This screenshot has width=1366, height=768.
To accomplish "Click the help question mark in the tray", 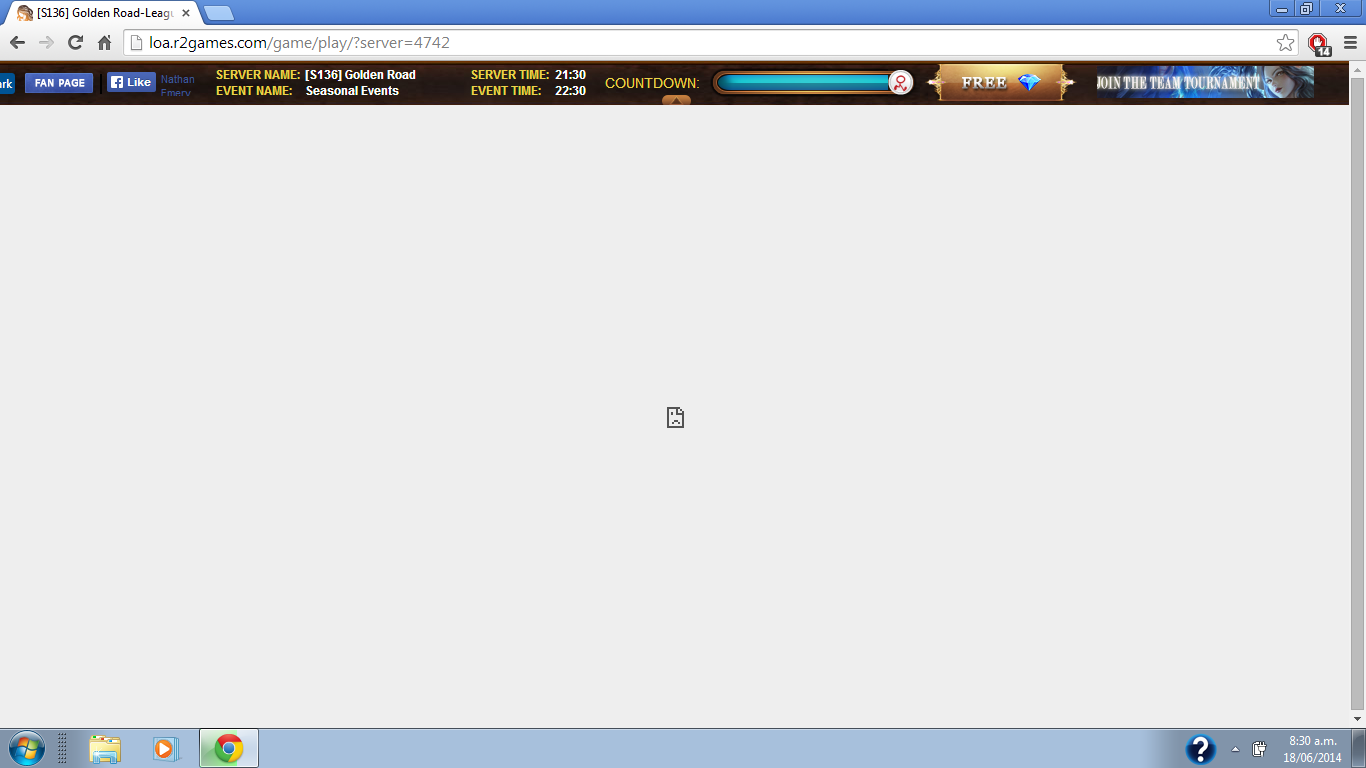I will (1200, 749).
